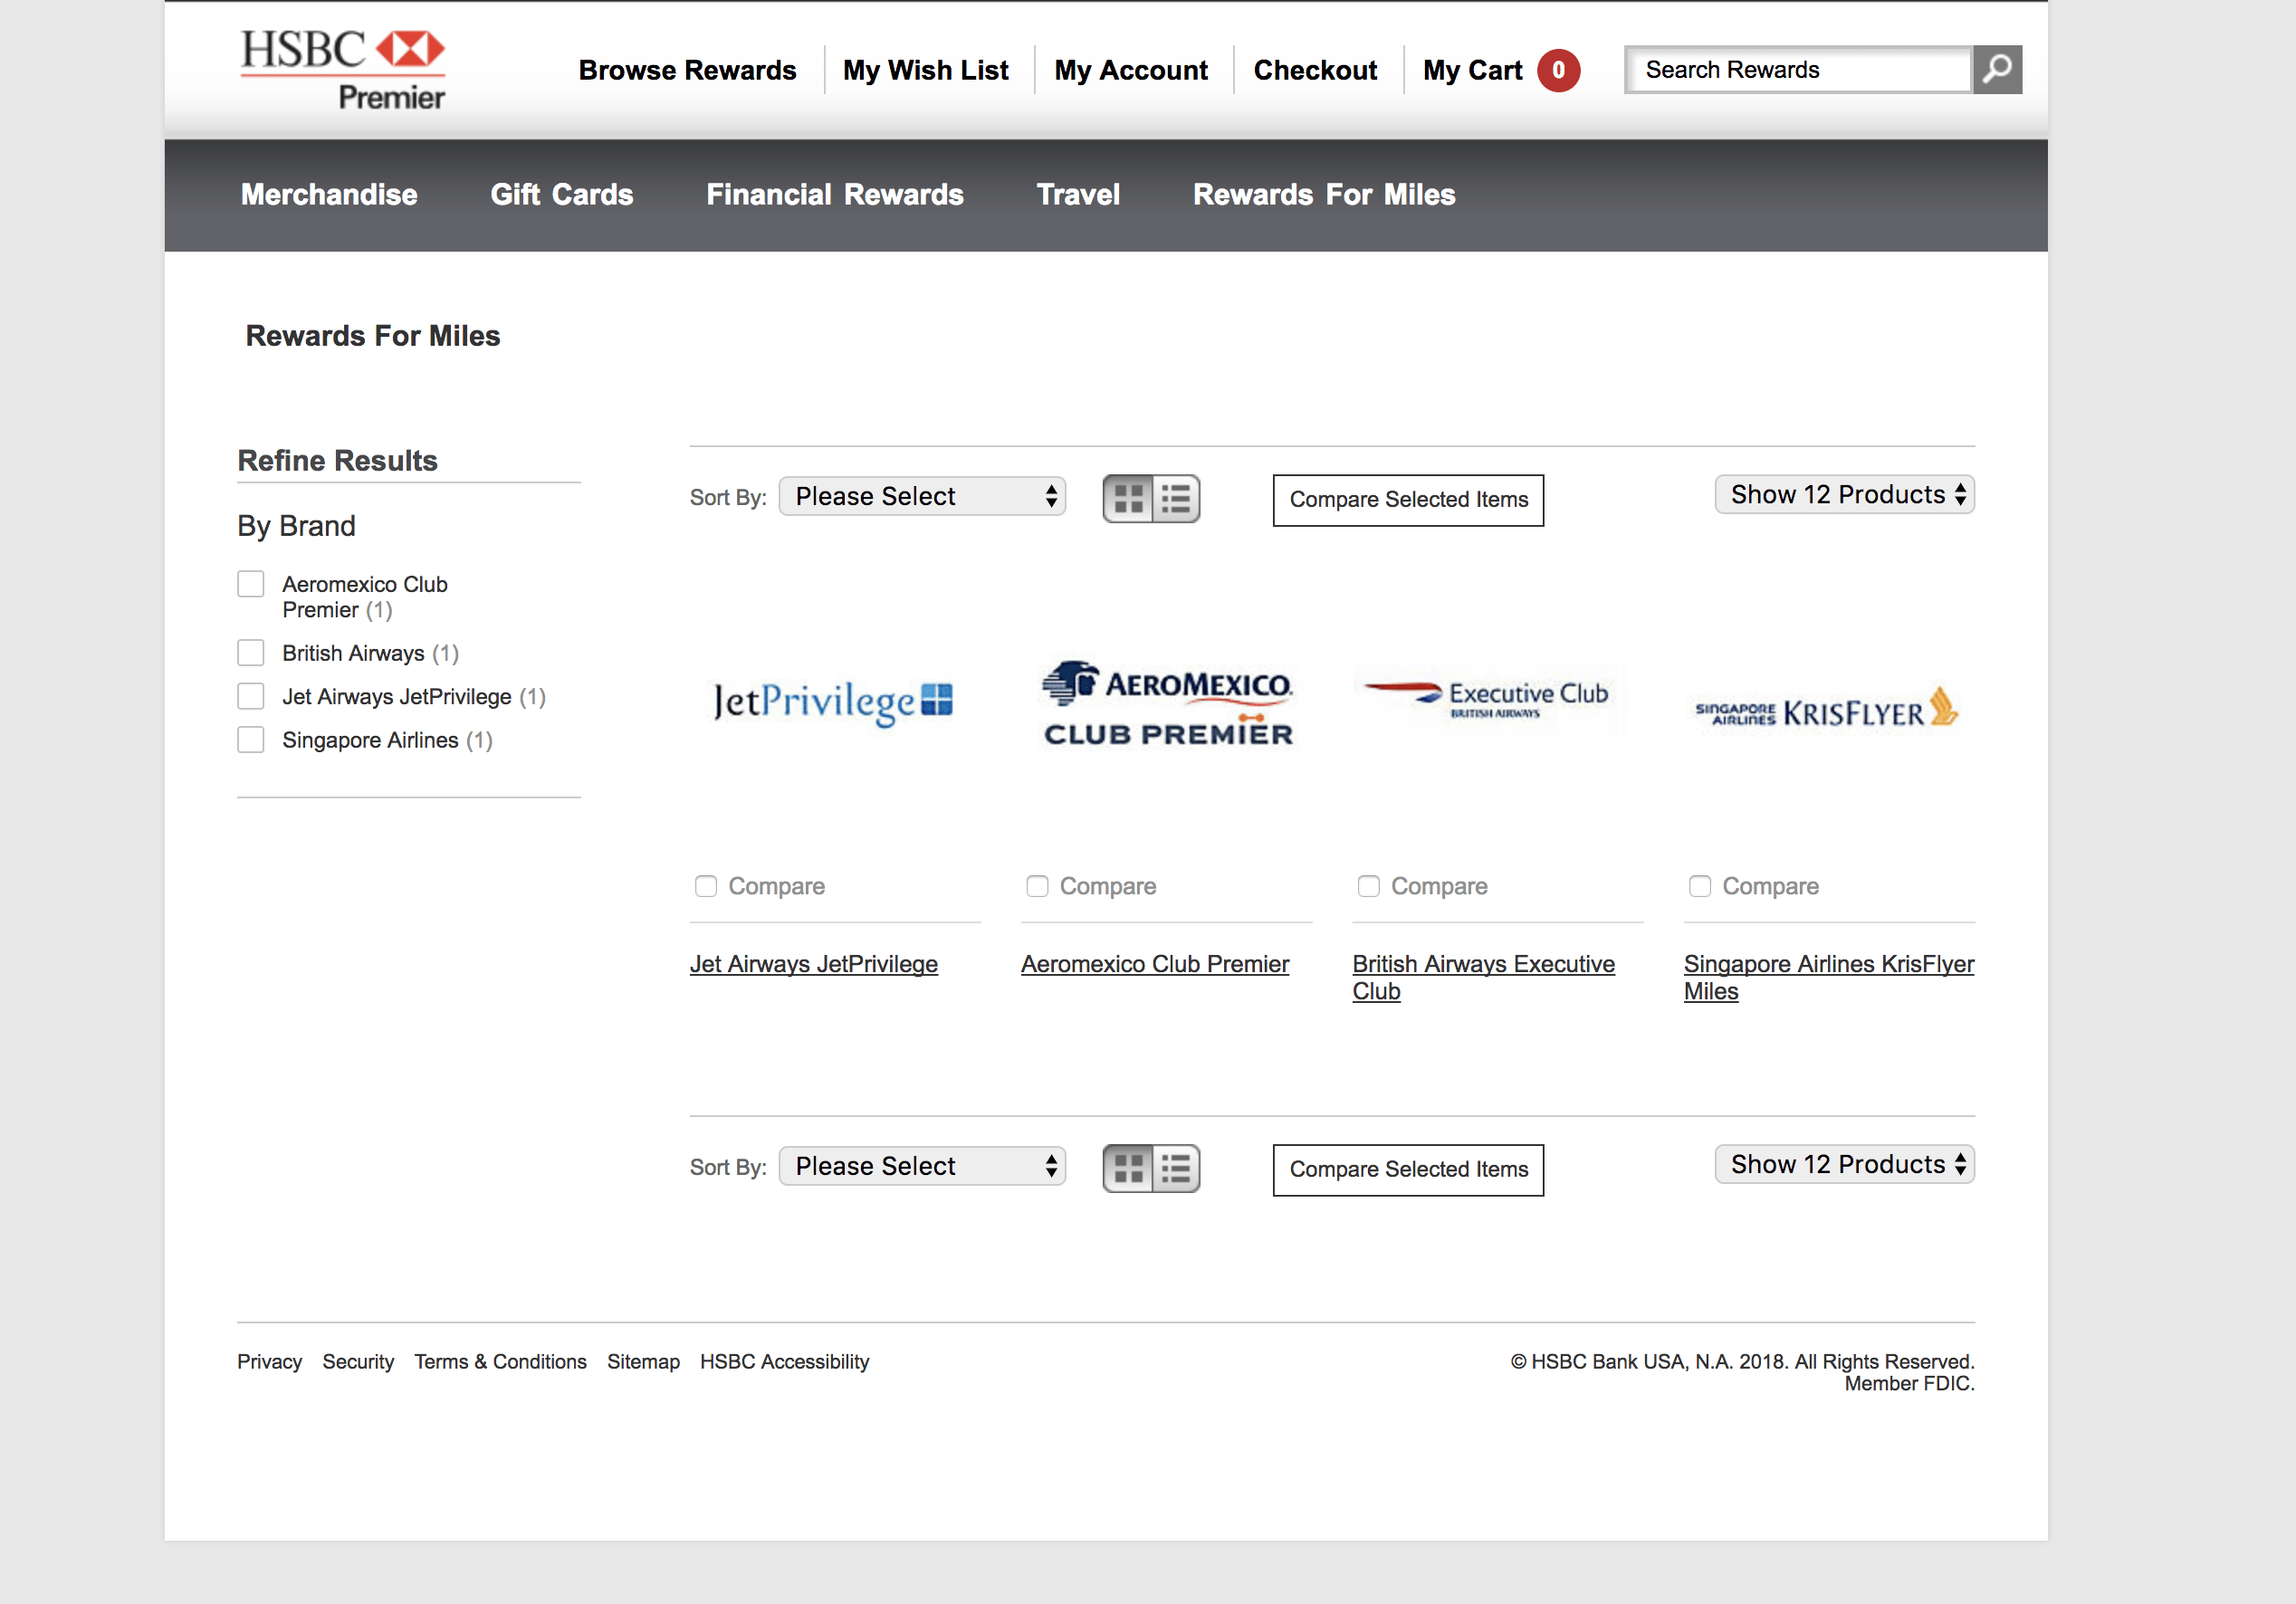Open the Sitemap footer link
The height and width of the screenshot is (1604, 2296).
point(643,1362)
